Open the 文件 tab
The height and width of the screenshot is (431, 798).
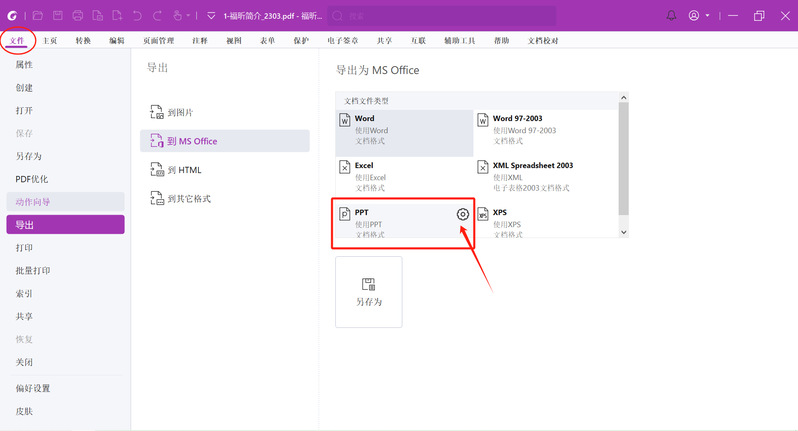[x=17, y=41]
